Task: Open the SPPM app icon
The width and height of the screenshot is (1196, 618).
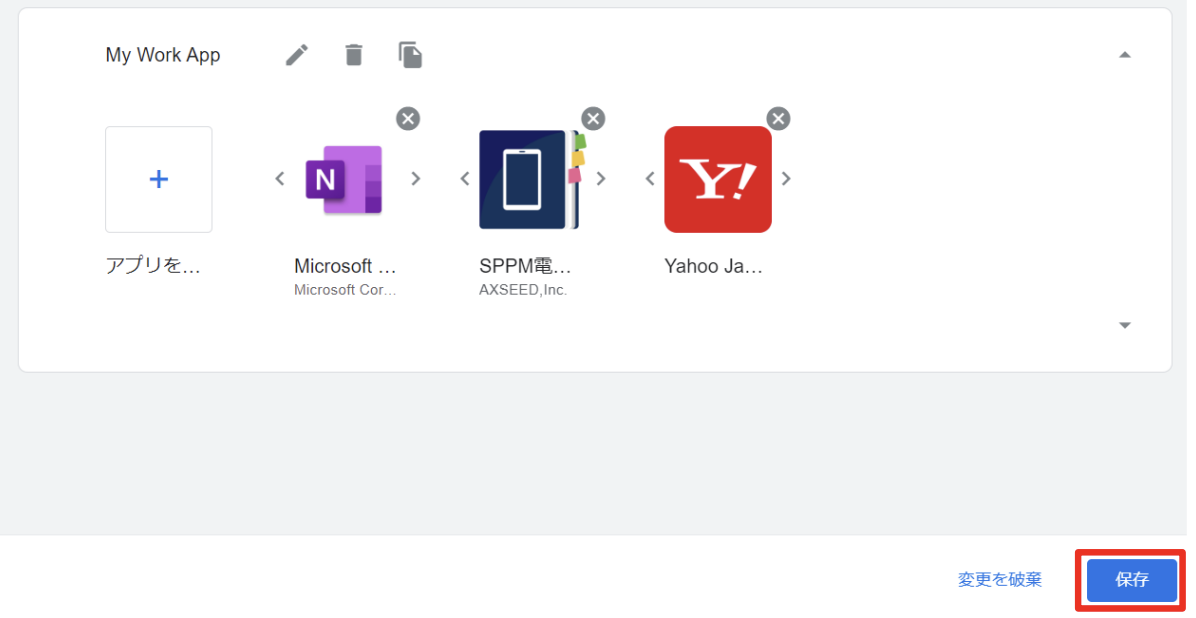Action: tap(532, 179)
